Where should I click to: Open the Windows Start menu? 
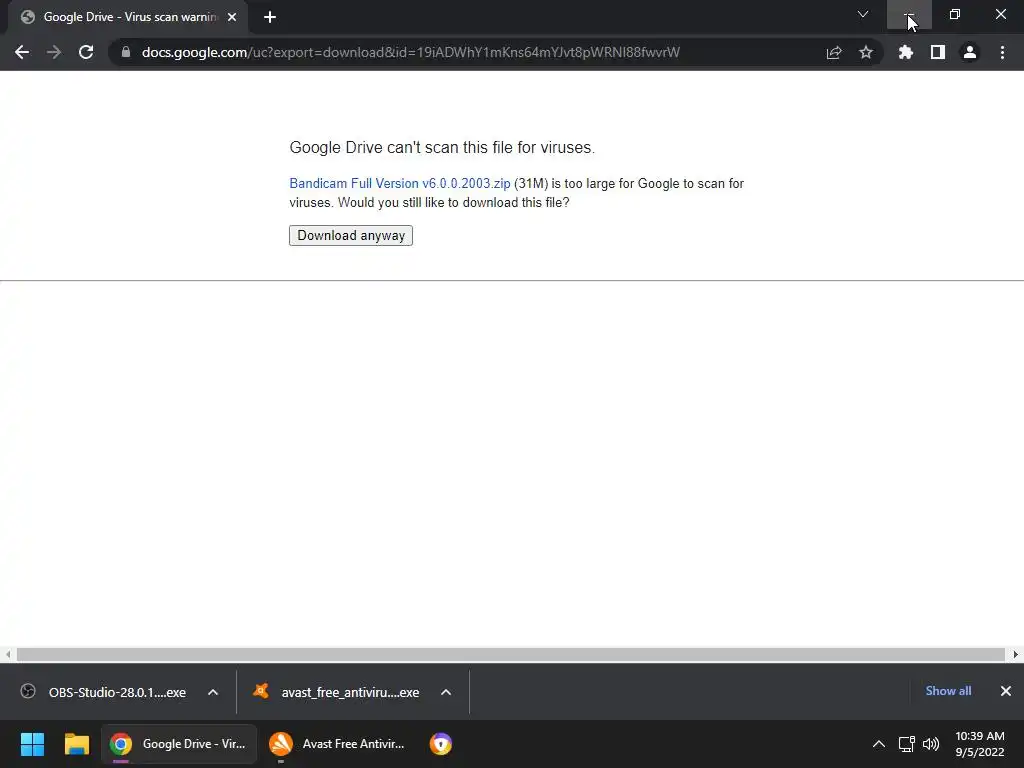pyautogui.click(x=32, y=744)
